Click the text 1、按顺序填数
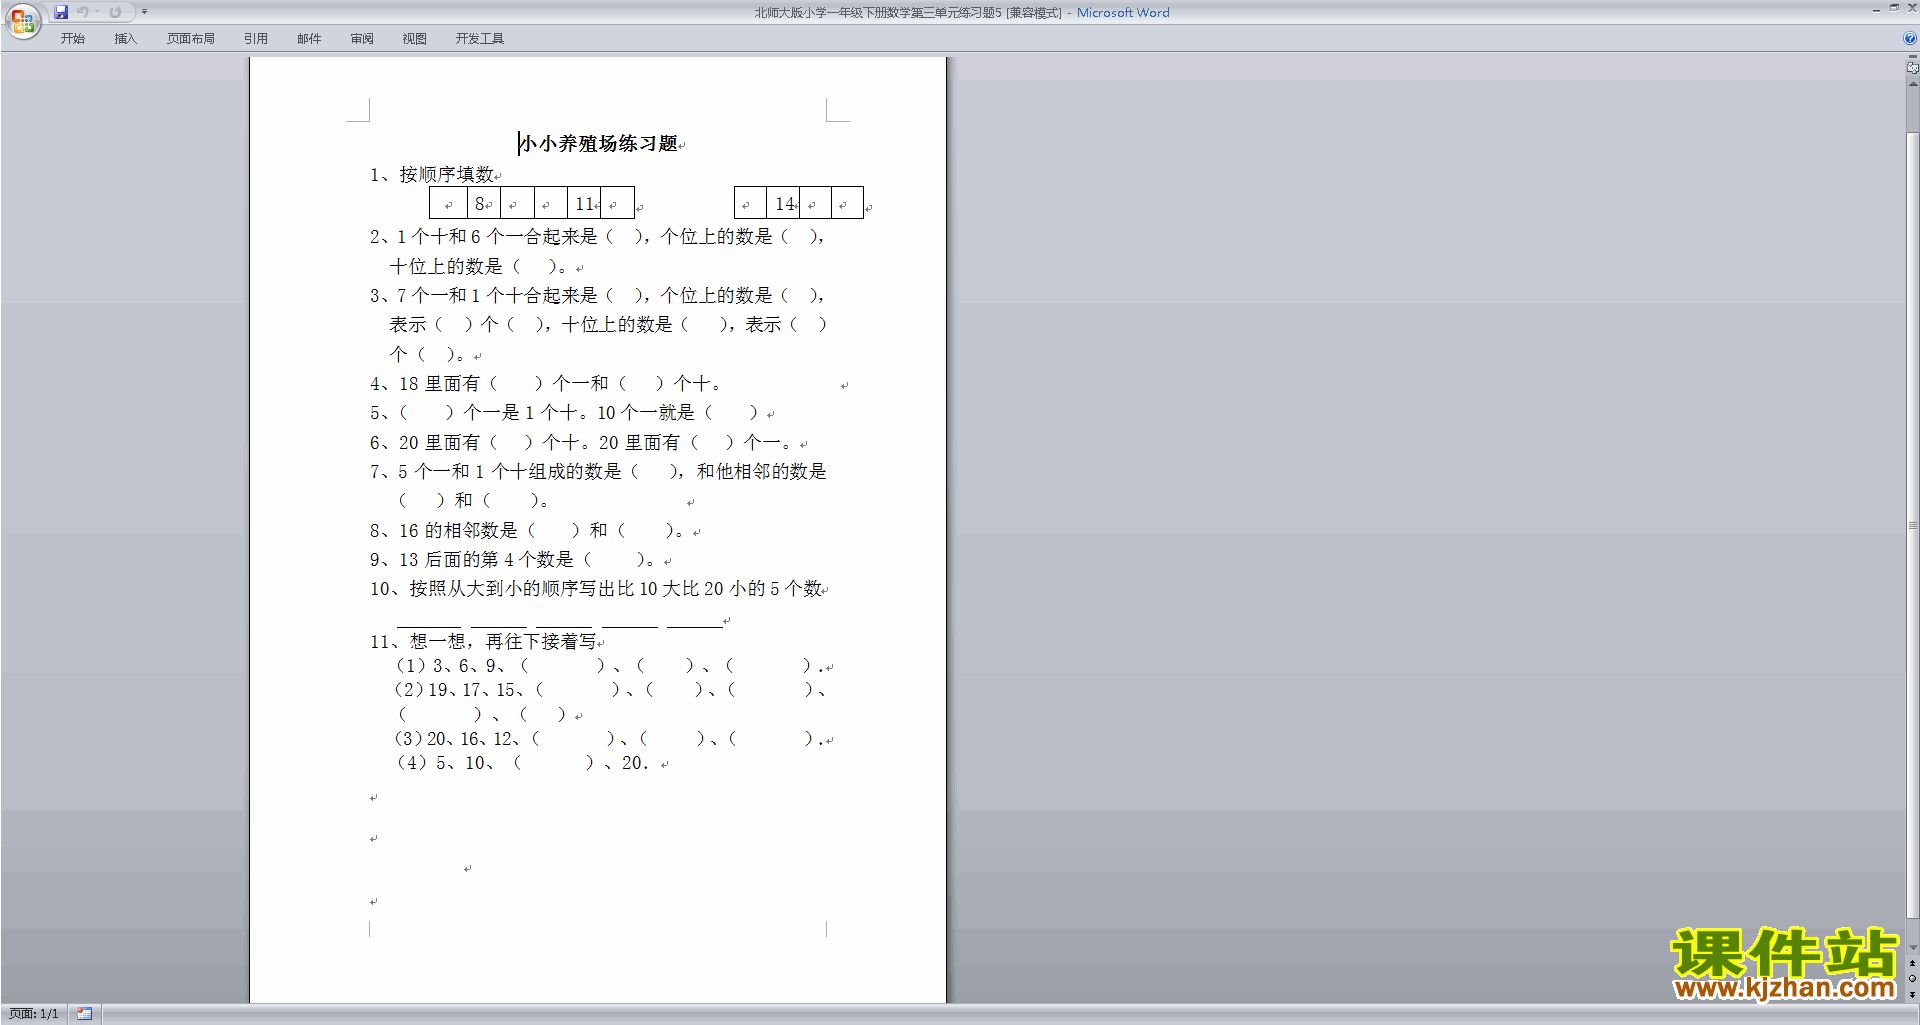 coord(432,175)
